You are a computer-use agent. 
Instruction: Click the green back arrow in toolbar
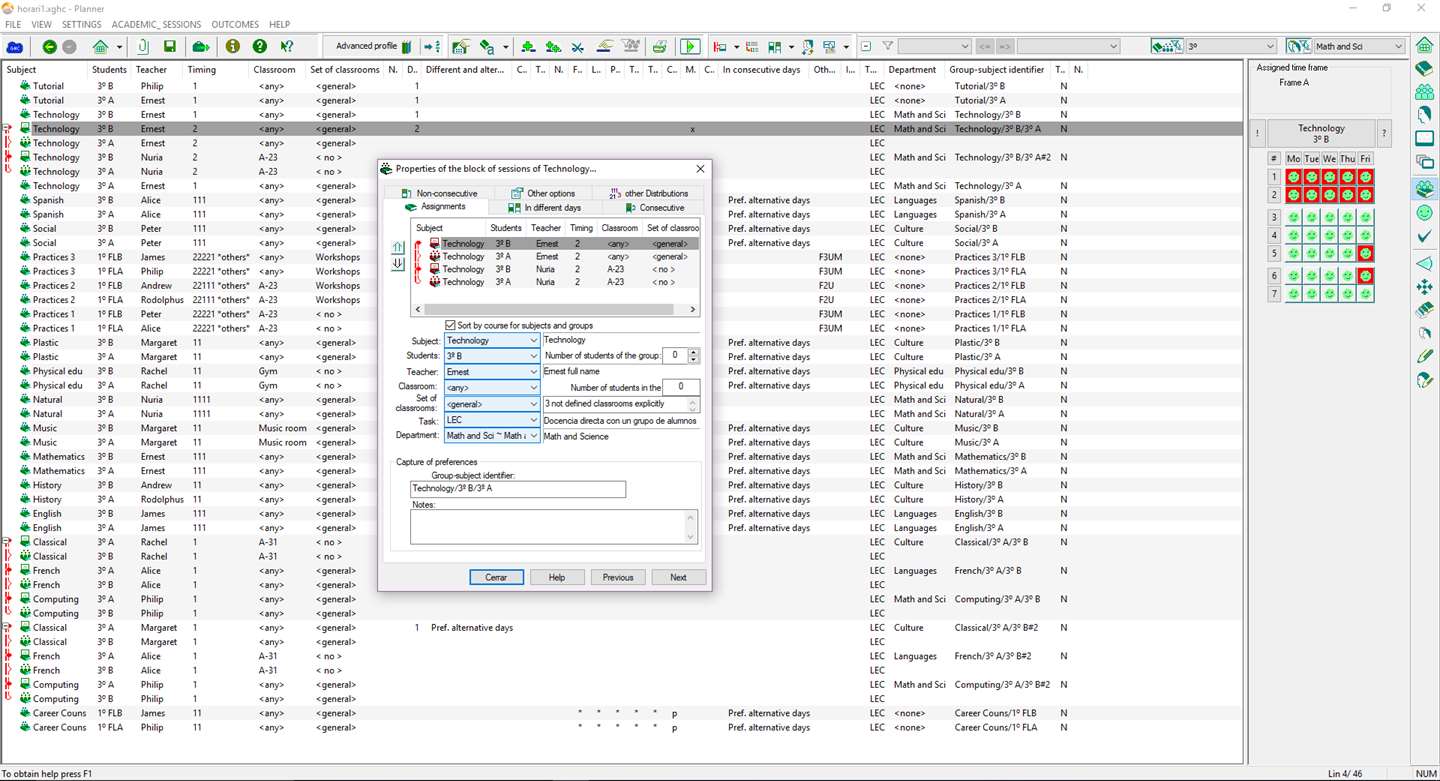(49, 47)
